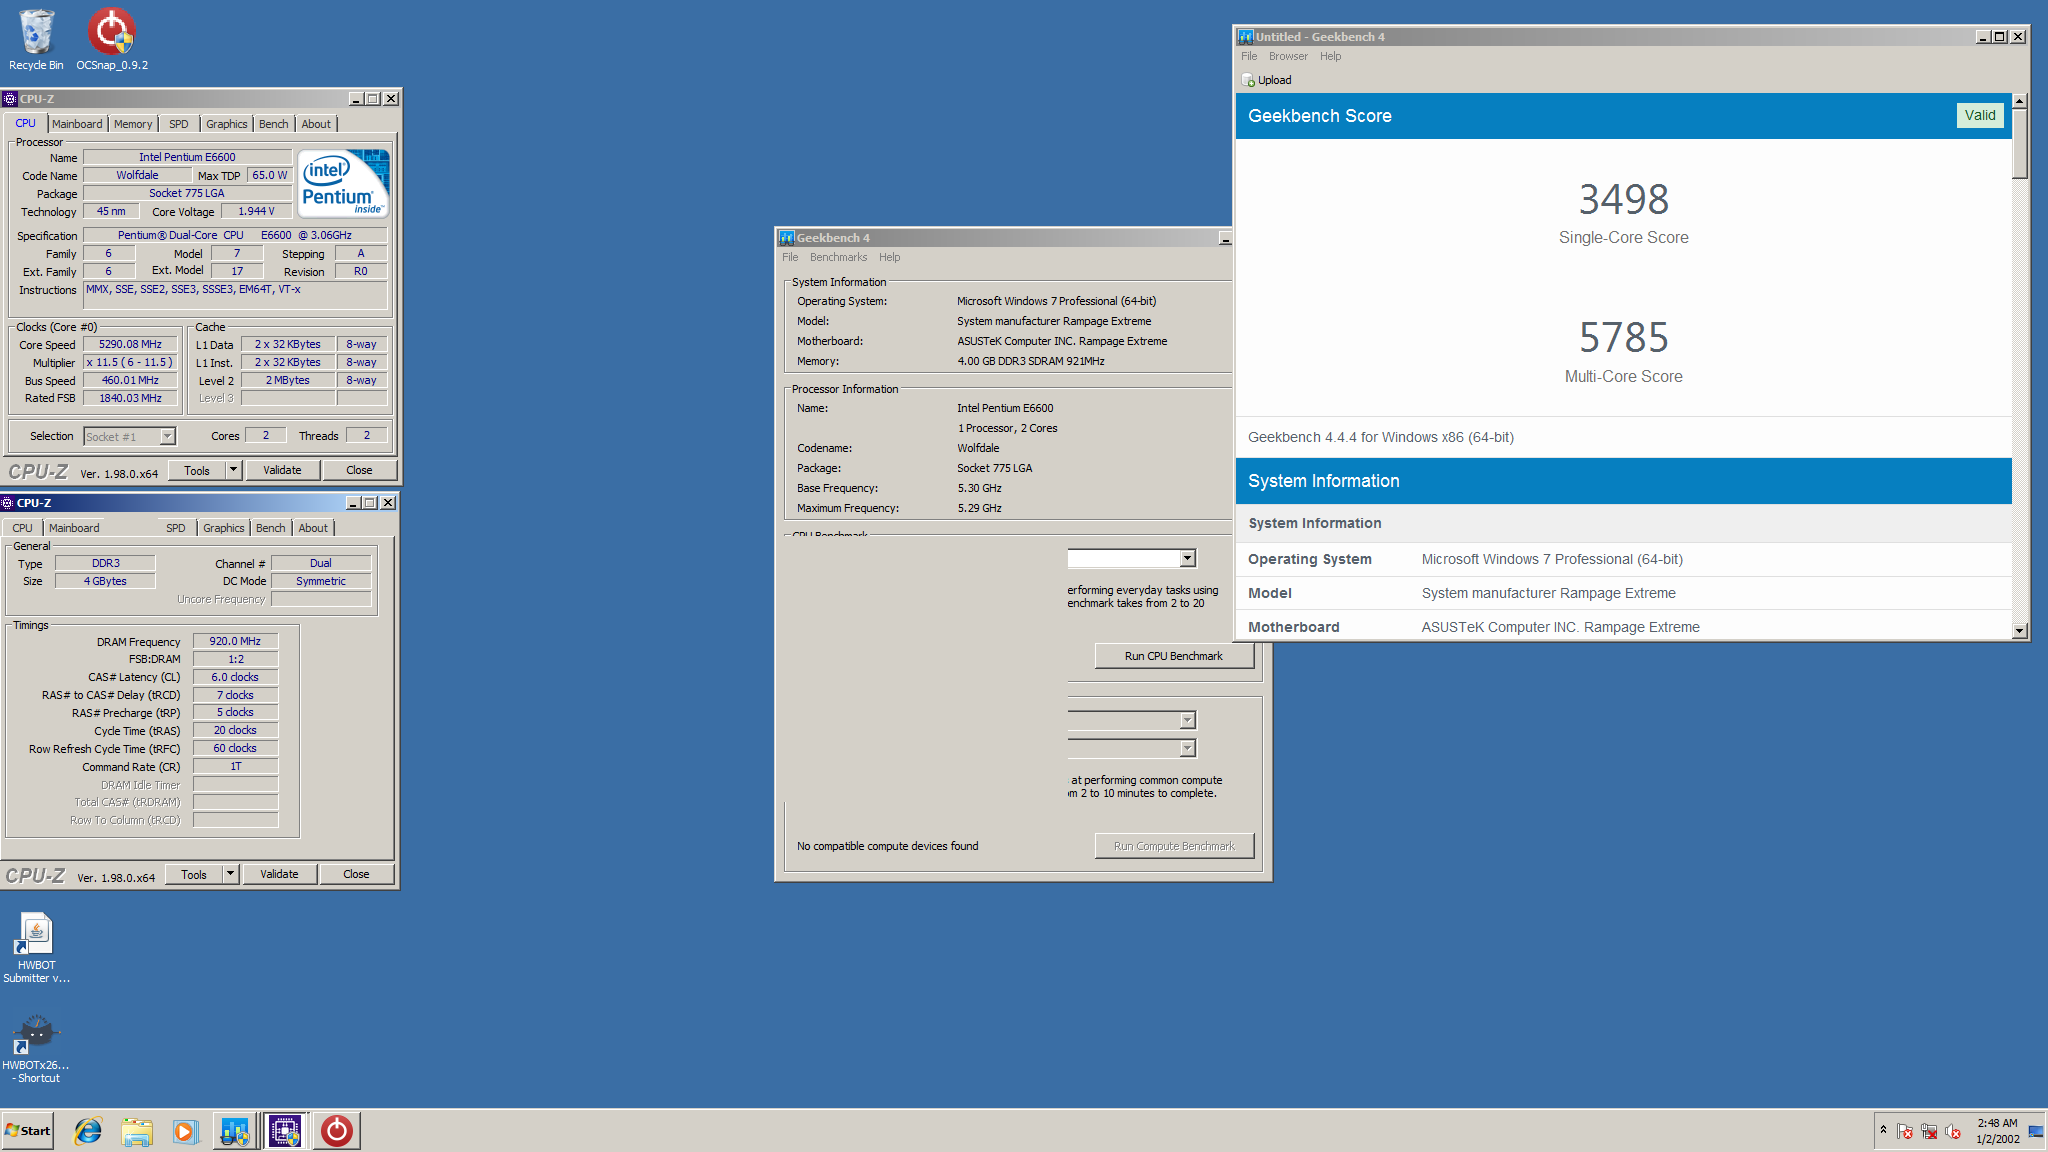Click Show Desktop icon next to clock

point(2036,1131)
